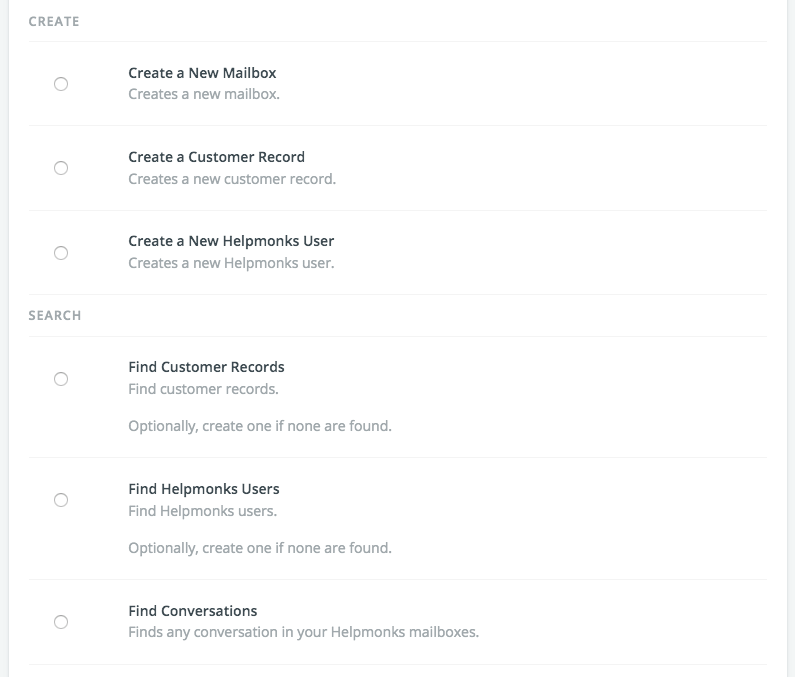Click the 'Creates a new mailbox.' description

click(x=204, y=94)
